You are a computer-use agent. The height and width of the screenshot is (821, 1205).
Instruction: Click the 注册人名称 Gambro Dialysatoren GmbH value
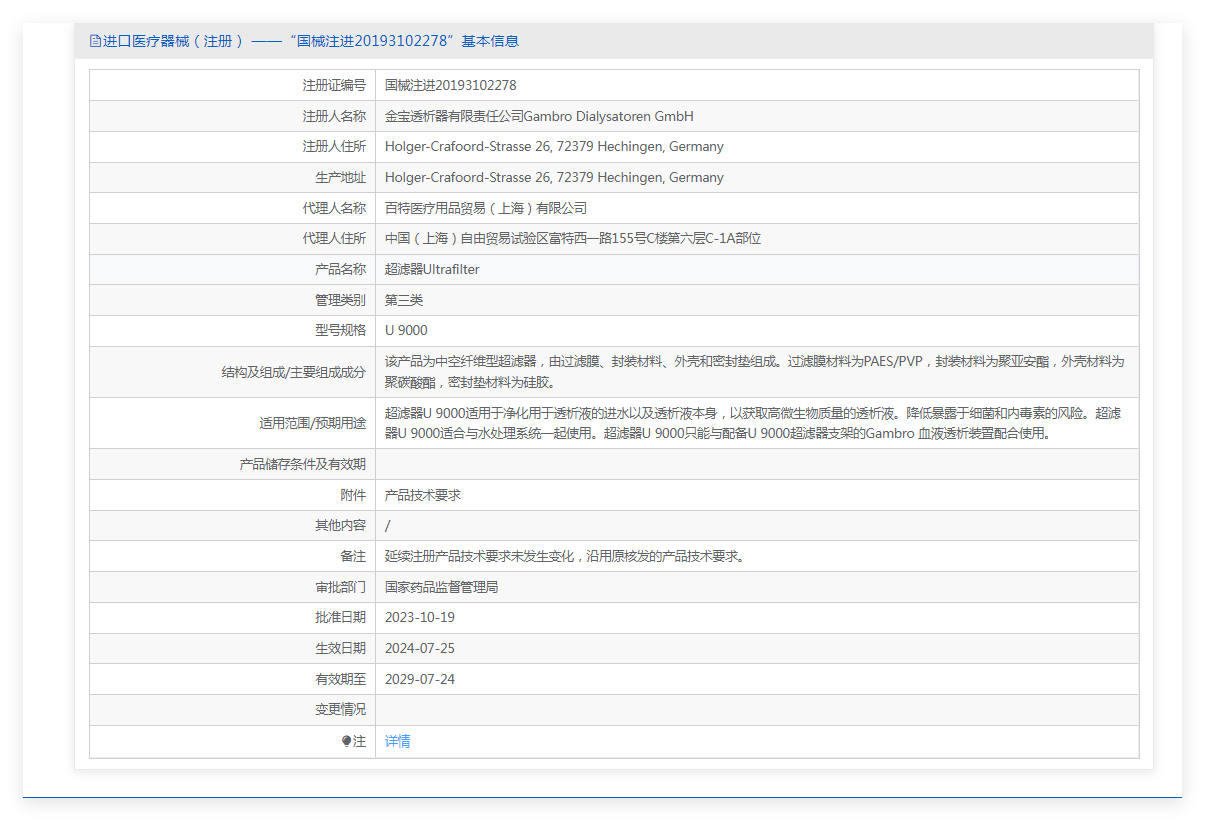(x=539, y=116)
